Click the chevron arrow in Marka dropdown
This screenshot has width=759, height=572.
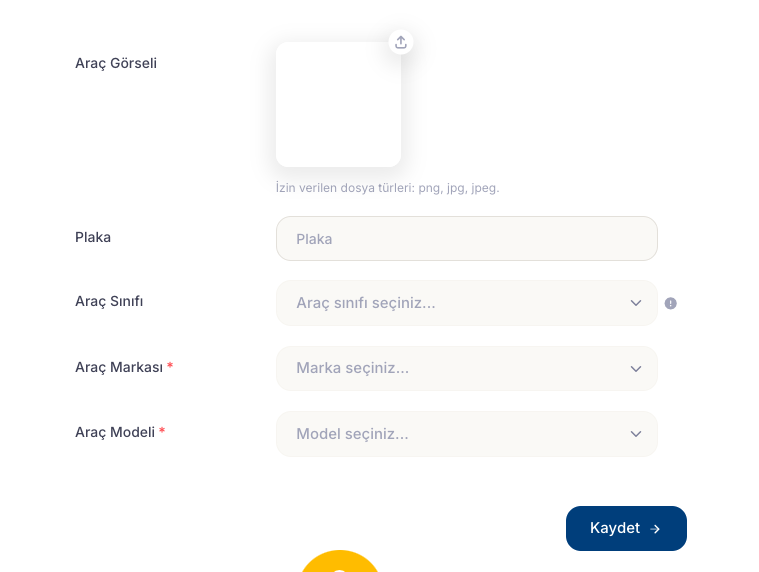(x=636, y=369)
